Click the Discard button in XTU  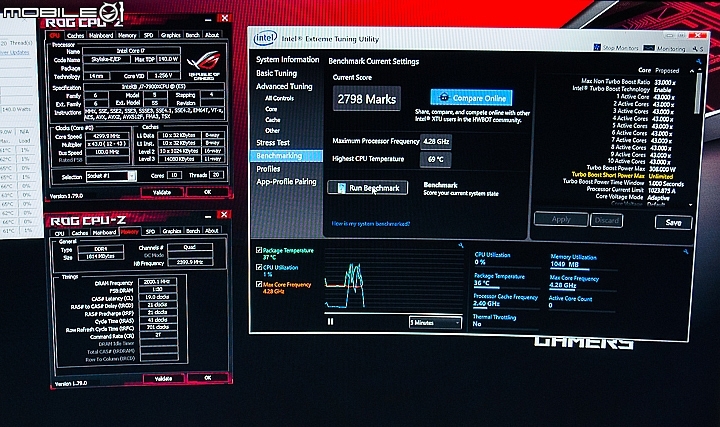pos(607,220)
